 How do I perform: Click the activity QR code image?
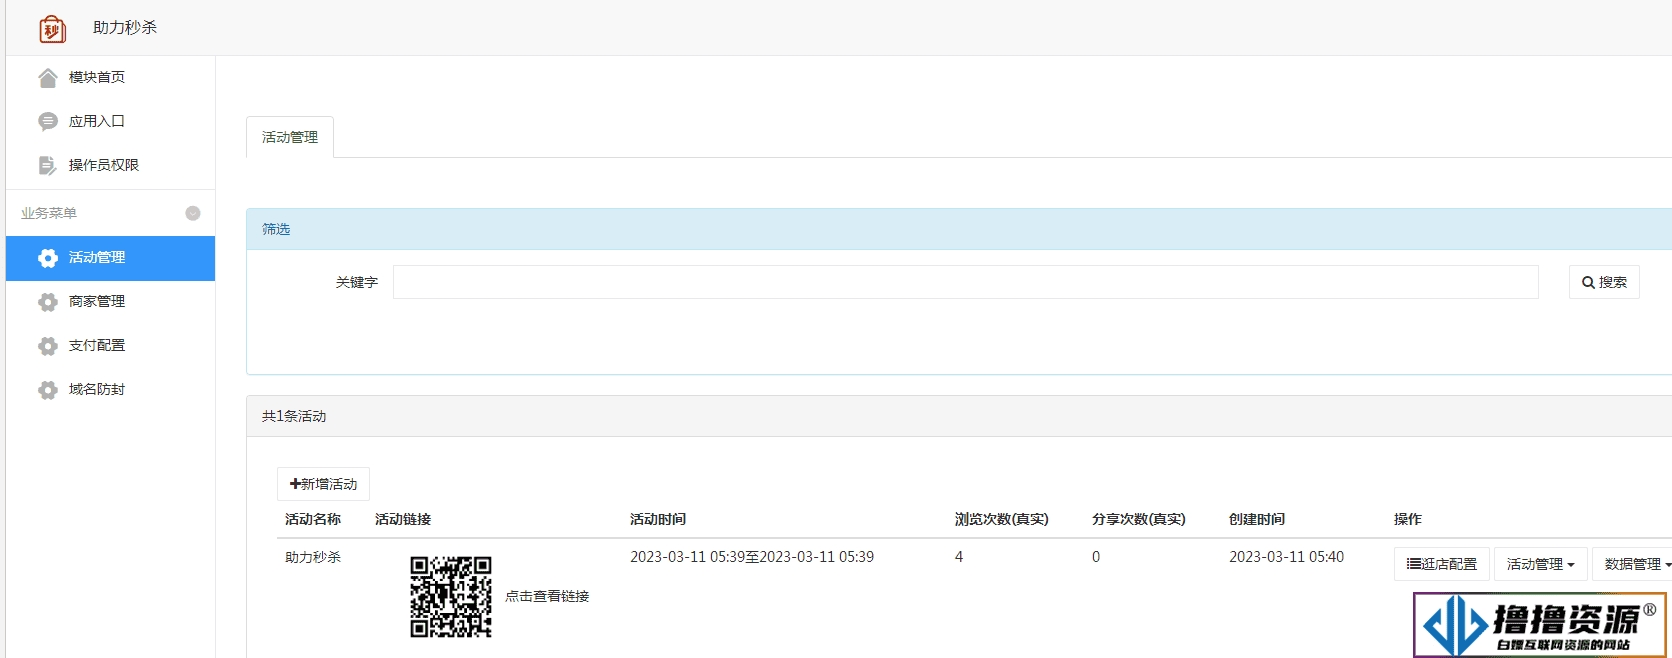tap(451, 597)
